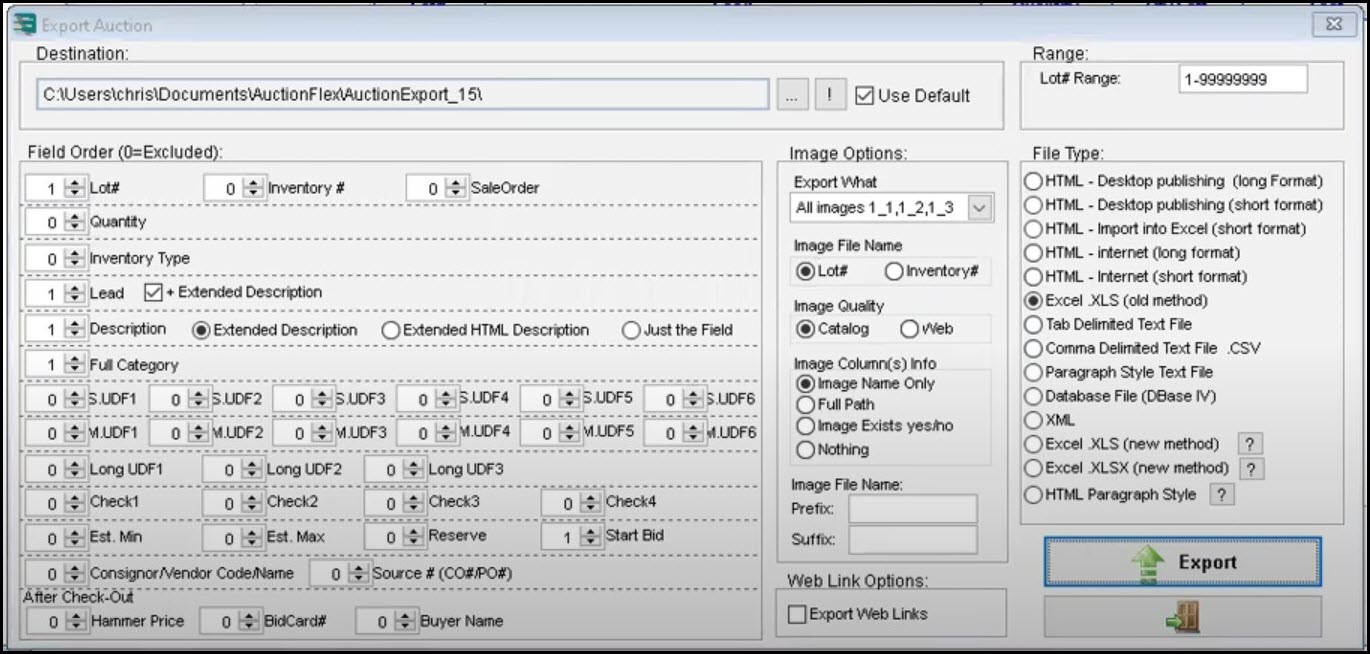This screenshot has width=1370, height=654.
Task: Click the Est. Max spinner arrows
Action: [x=253, y=538]
